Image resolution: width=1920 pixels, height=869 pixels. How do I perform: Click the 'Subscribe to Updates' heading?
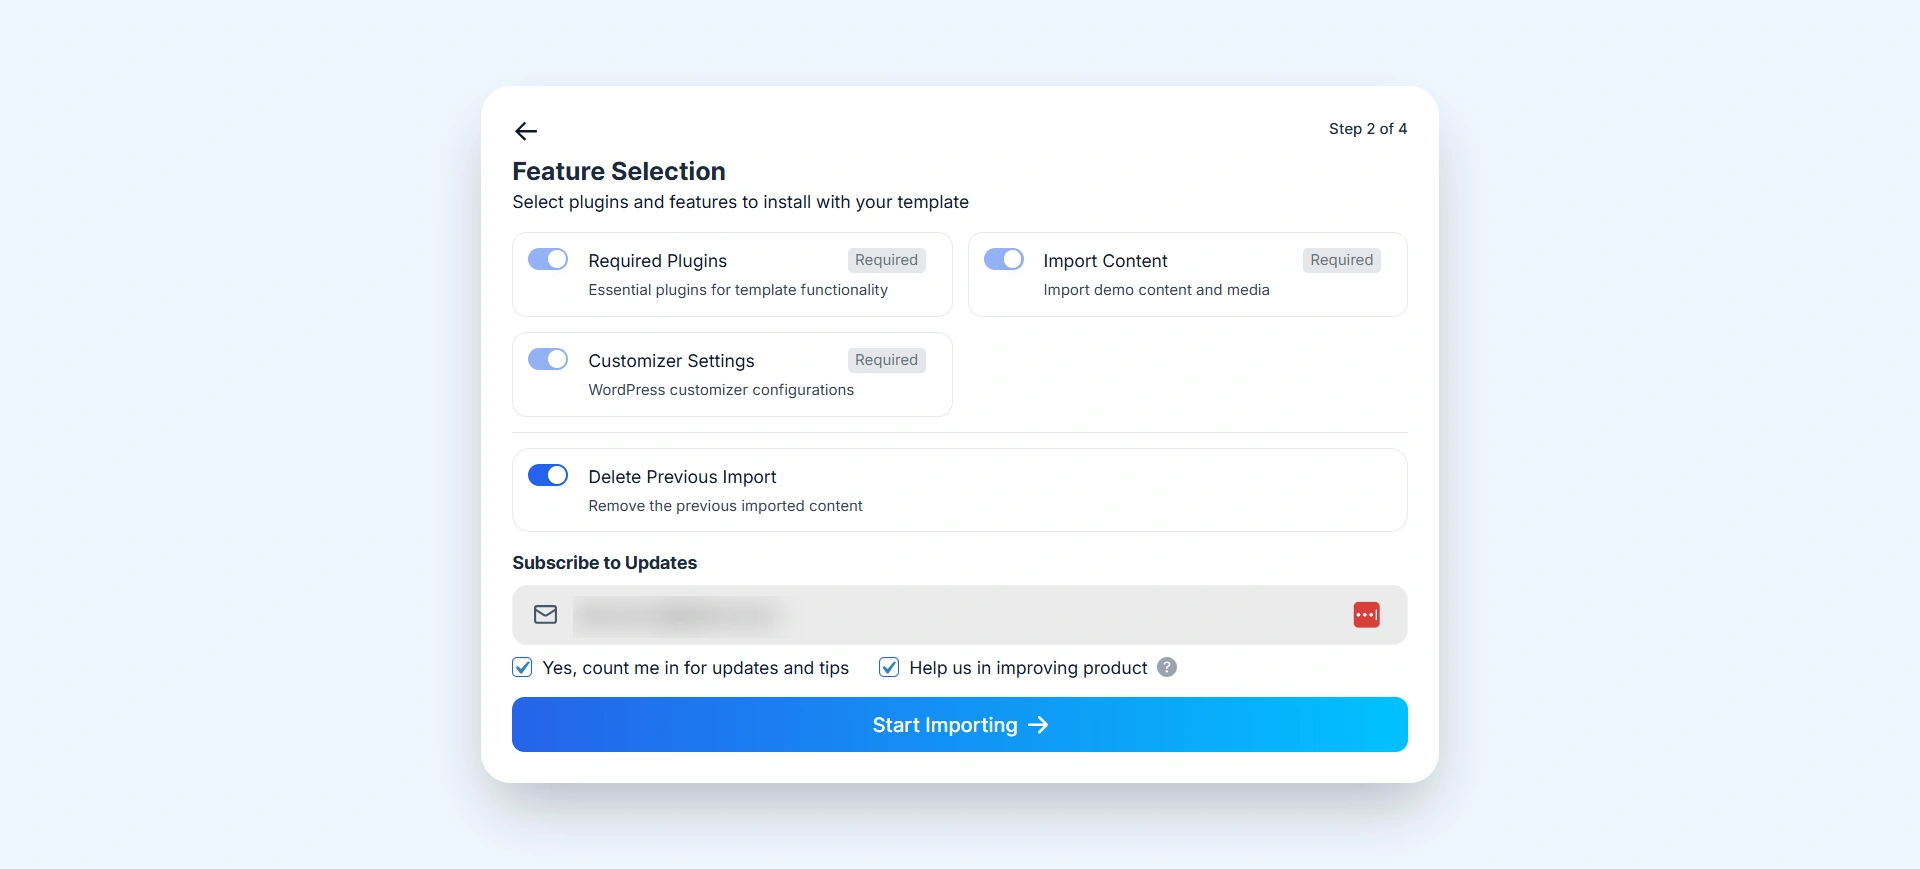click(605, 563)
